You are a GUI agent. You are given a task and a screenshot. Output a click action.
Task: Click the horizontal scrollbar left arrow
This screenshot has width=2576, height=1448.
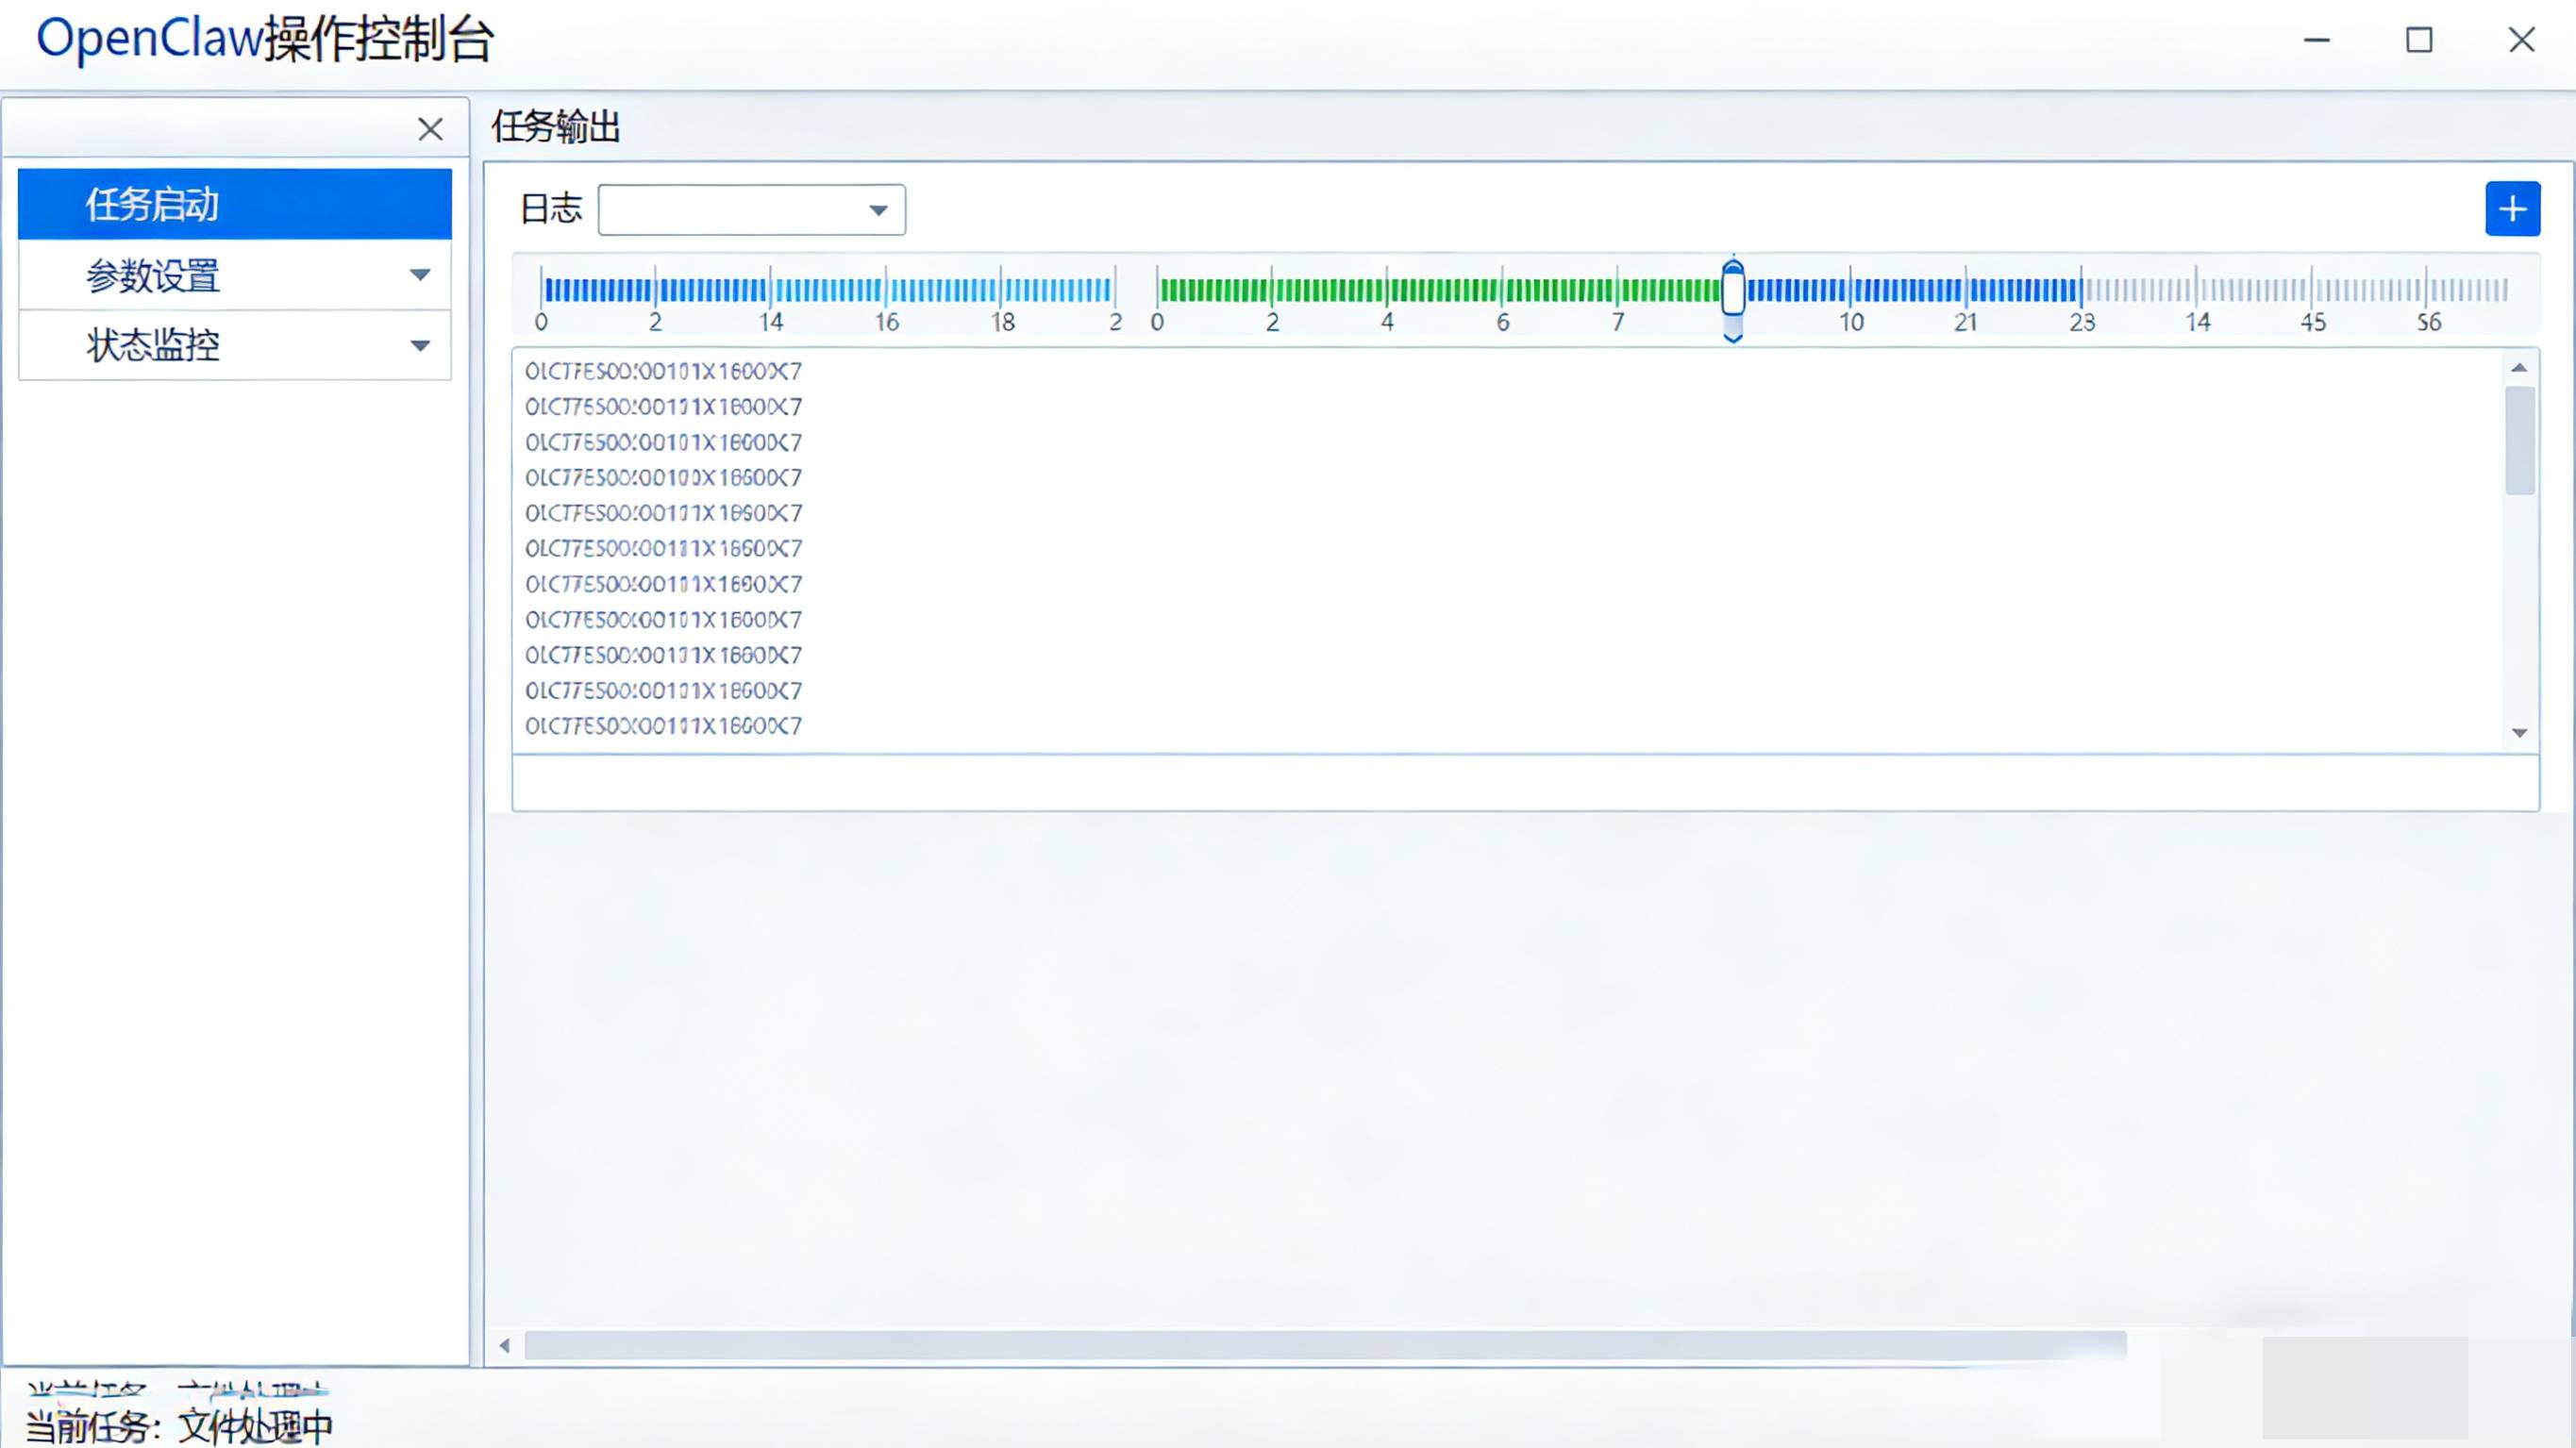tap(505, 1345)
